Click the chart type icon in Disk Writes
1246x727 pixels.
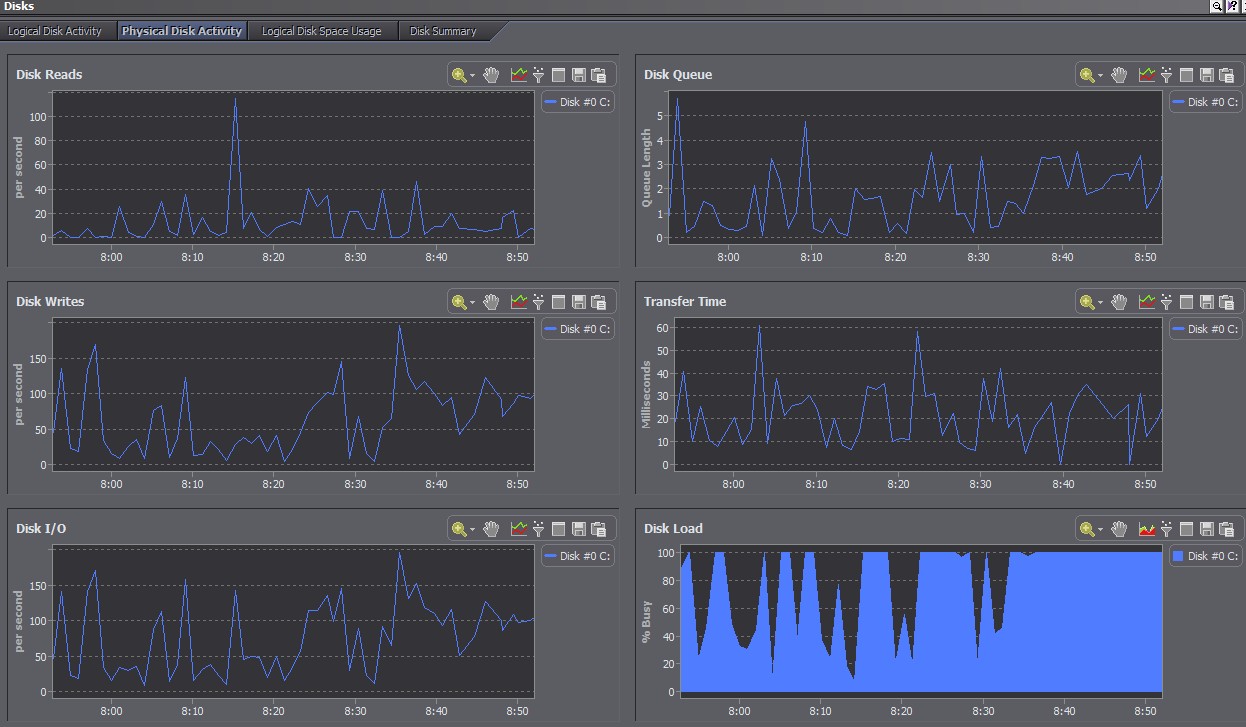click(518, 302)
